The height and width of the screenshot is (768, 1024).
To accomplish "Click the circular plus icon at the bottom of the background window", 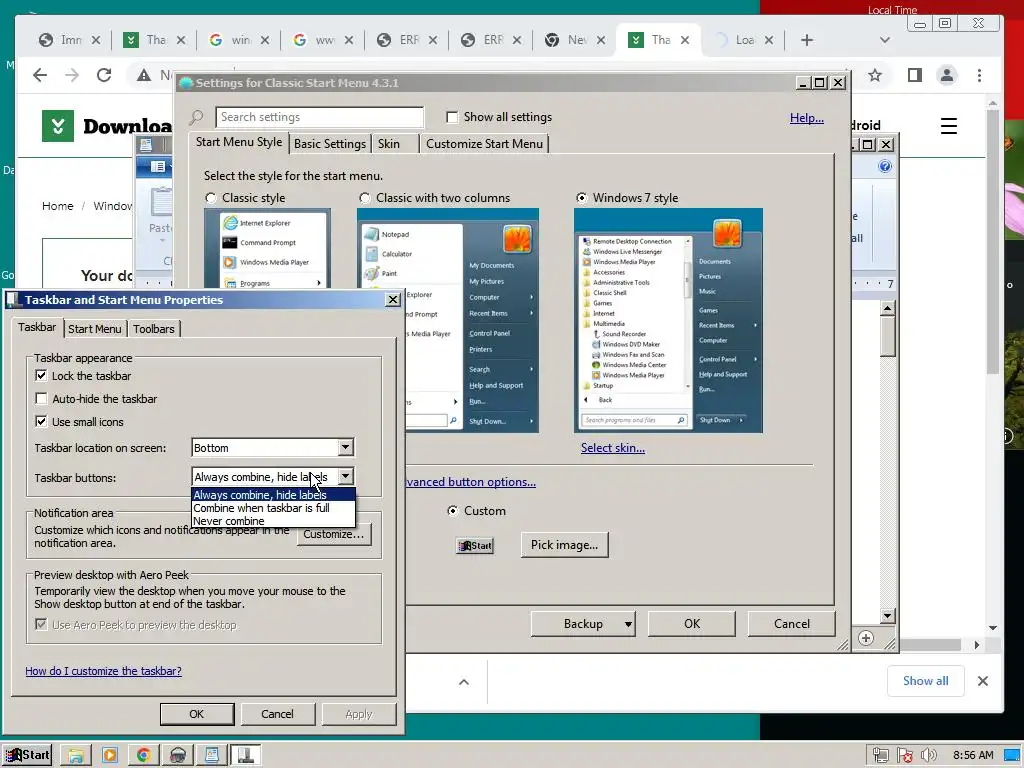I will (x=866, y=638).
